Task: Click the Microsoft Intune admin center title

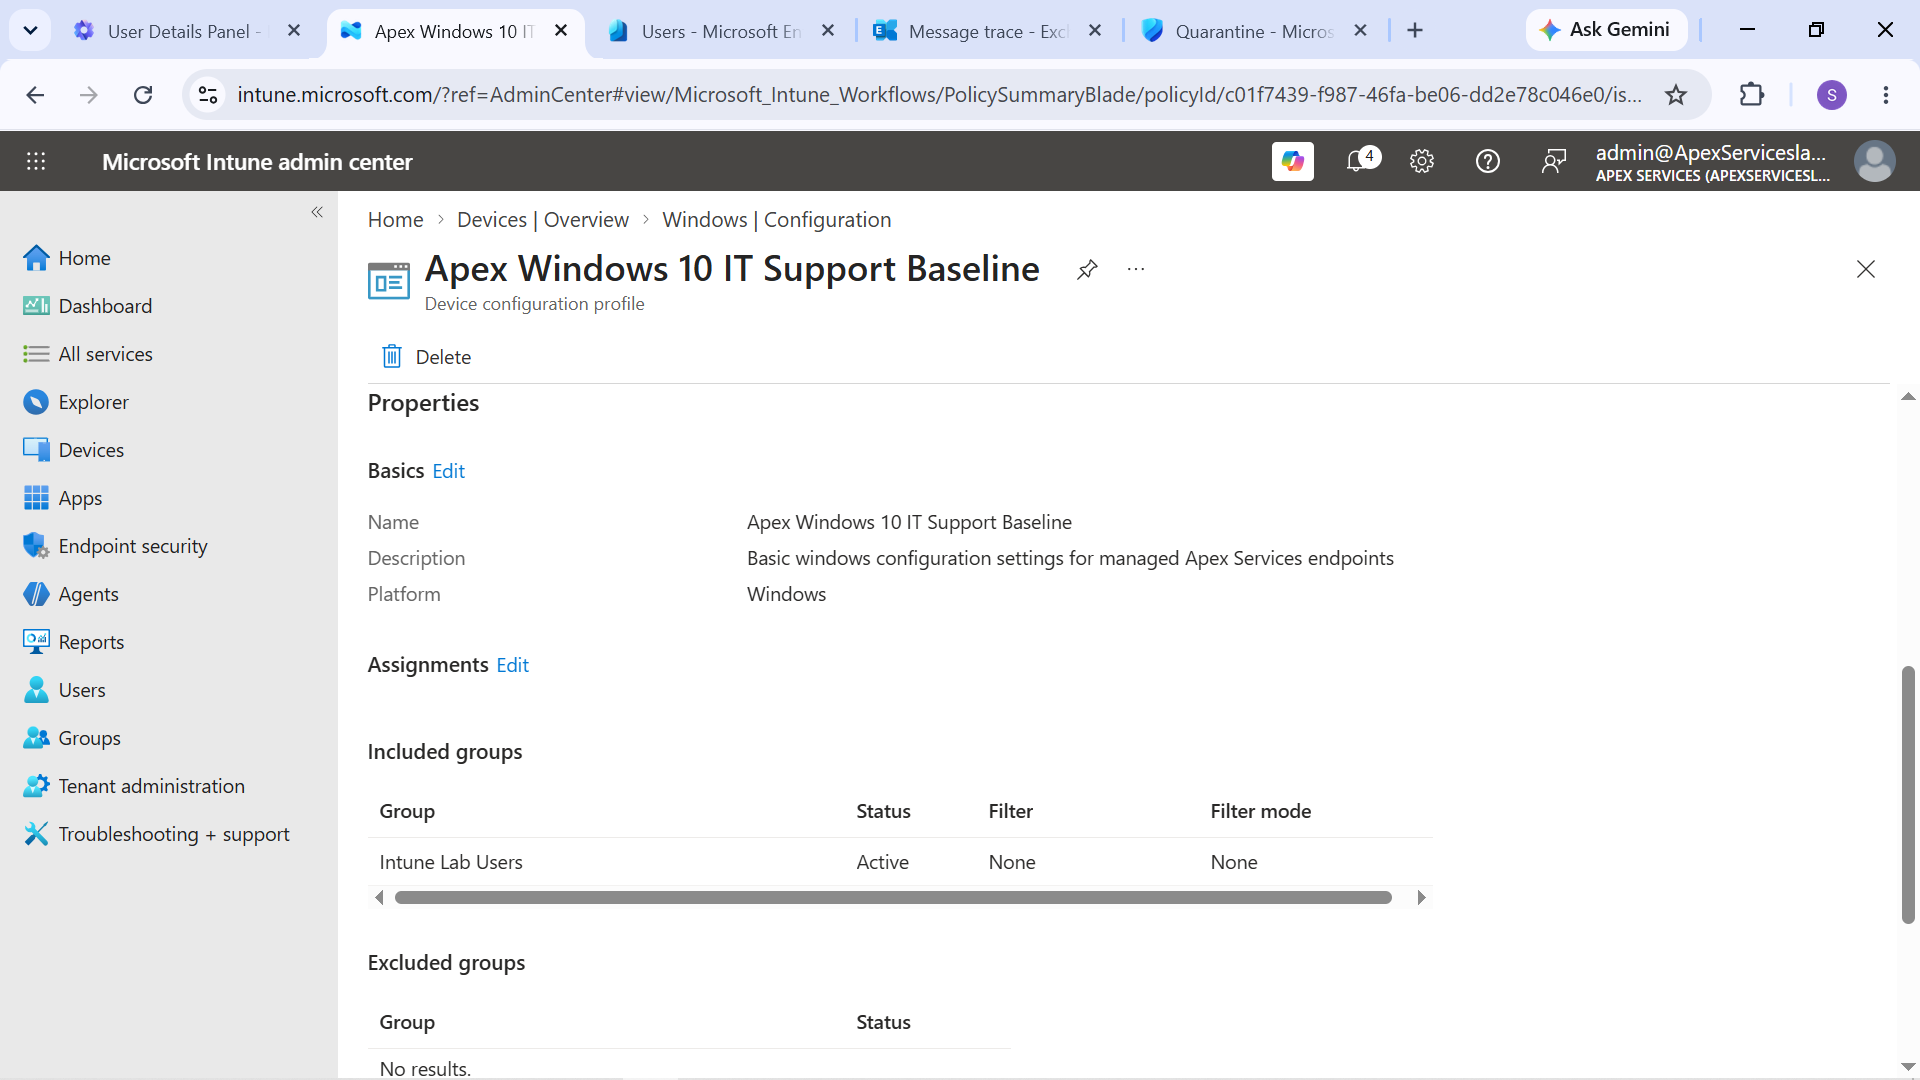Action: (x=257, y=162)
